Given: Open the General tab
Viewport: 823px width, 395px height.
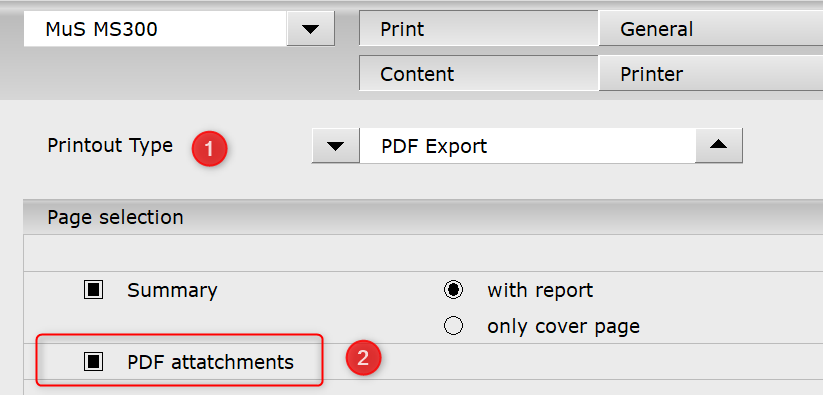Looking at the screenshot, I should pyautogui.click(x=711, y=28).
